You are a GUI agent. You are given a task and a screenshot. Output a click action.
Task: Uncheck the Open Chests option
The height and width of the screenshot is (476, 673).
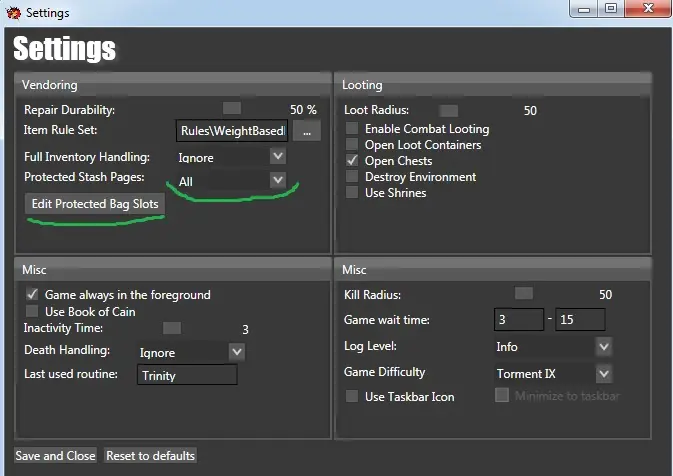click(352, 161)
